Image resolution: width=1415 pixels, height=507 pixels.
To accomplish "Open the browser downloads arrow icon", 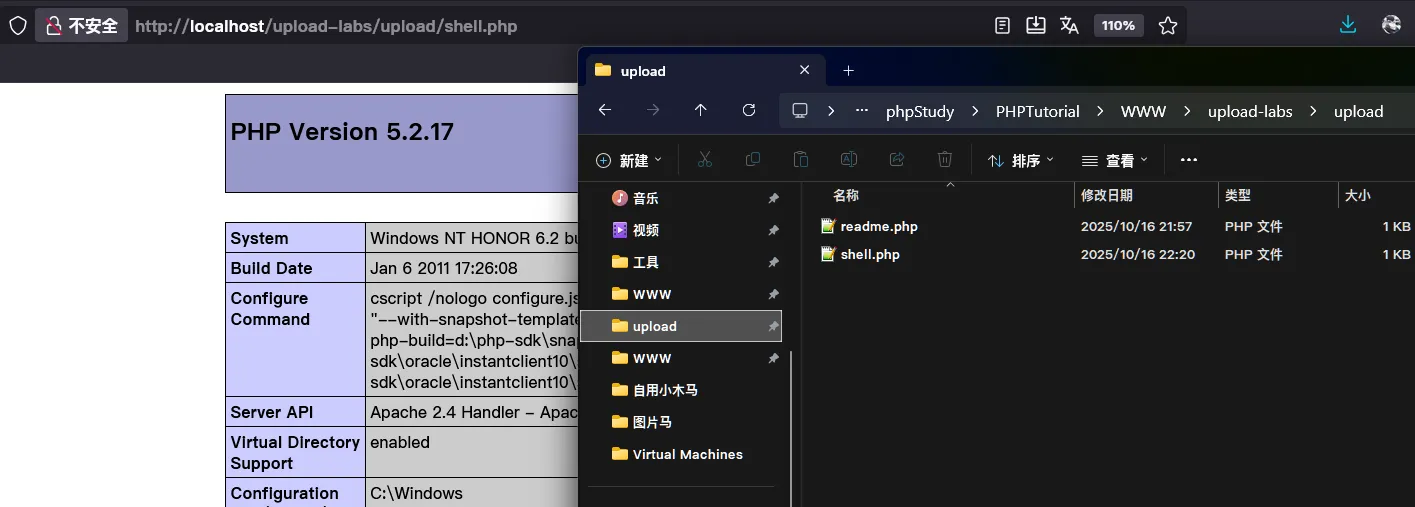I will coord(1348,25).
